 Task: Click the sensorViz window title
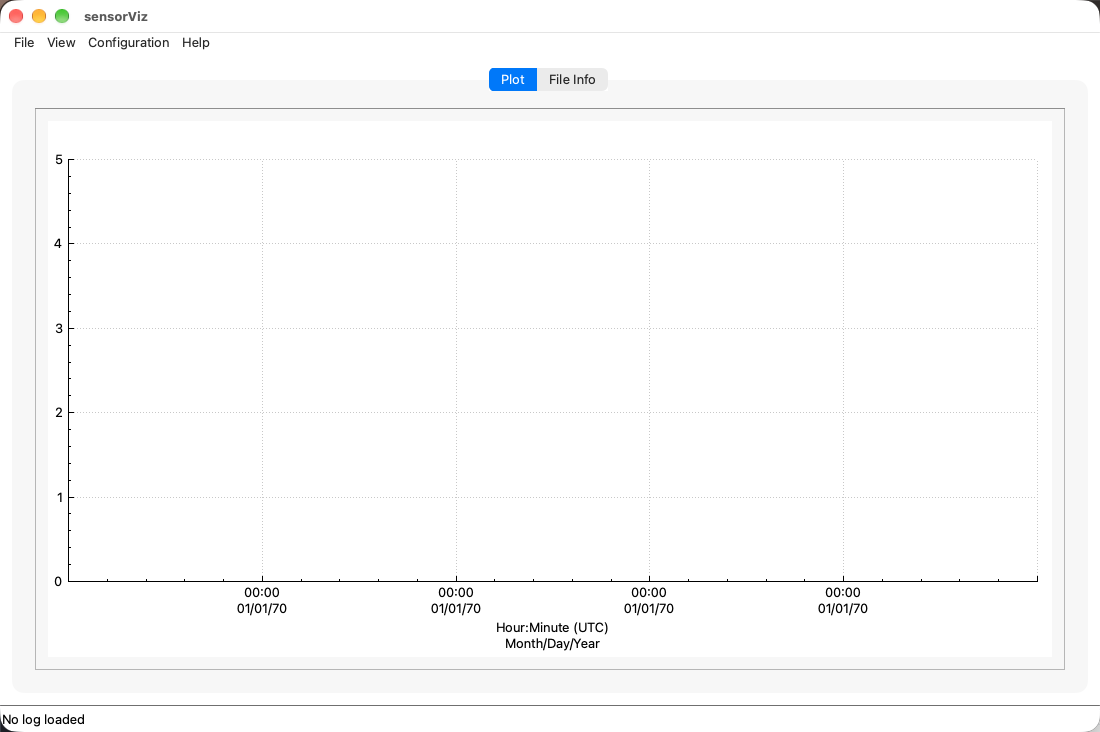pyautogui.click(x=116, y=16)
